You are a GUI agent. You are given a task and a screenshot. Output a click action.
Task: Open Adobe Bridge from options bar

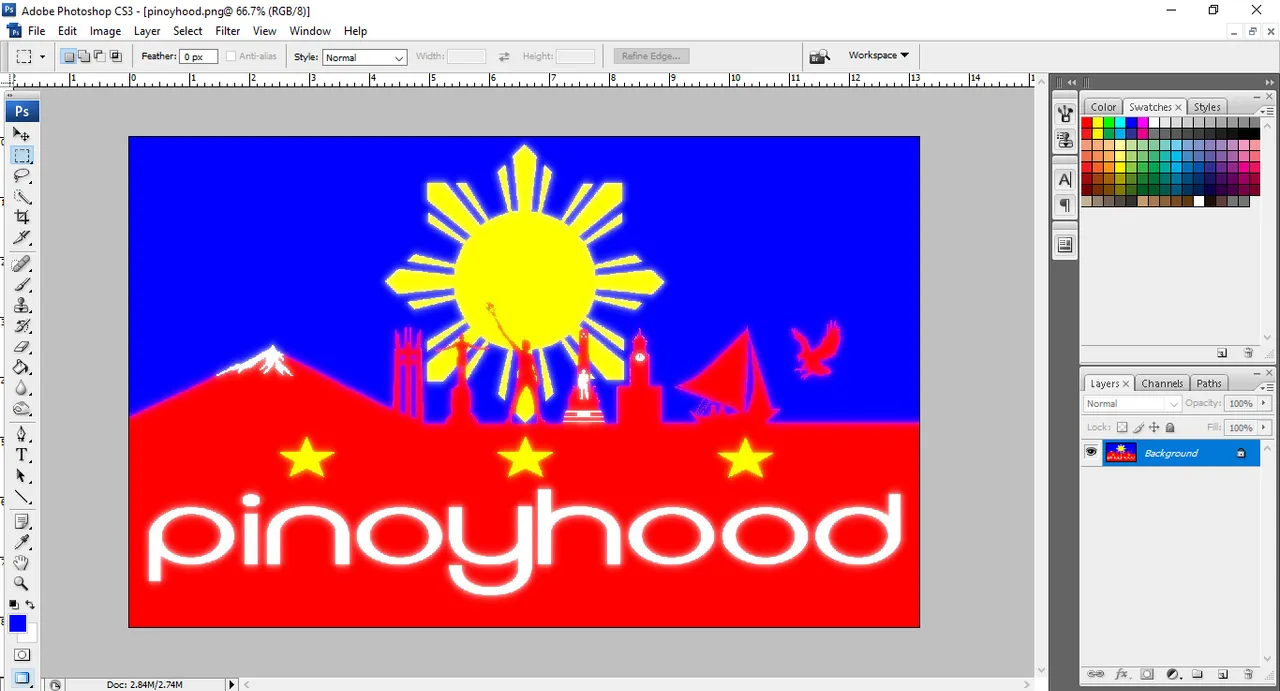pyautogui.click(x=820, y=56)
